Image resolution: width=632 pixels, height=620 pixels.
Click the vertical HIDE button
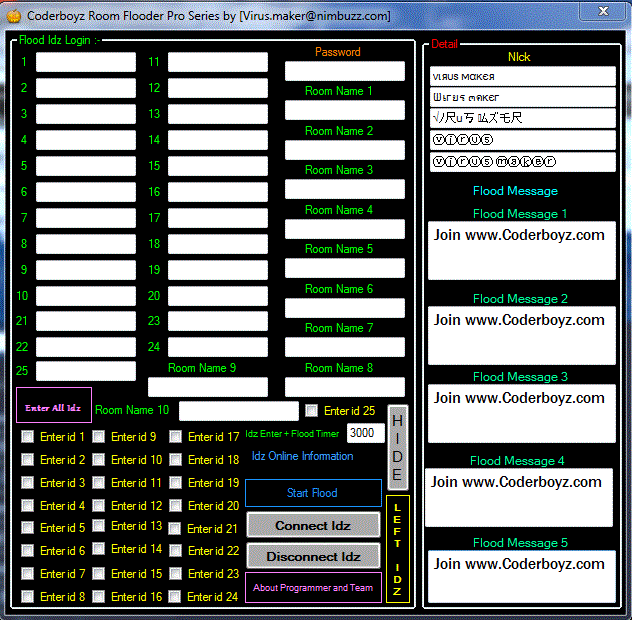(x=397, y=448)
